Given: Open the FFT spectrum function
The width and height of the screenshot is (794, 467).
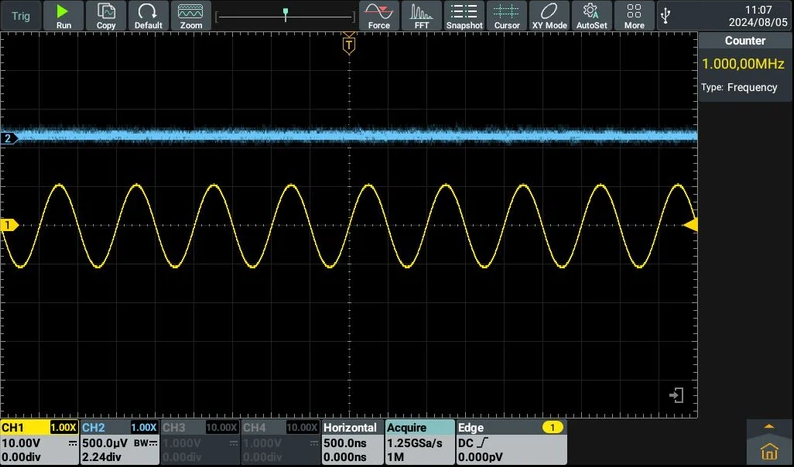Looking at the screenshot, I should click(x=421, y=15).
